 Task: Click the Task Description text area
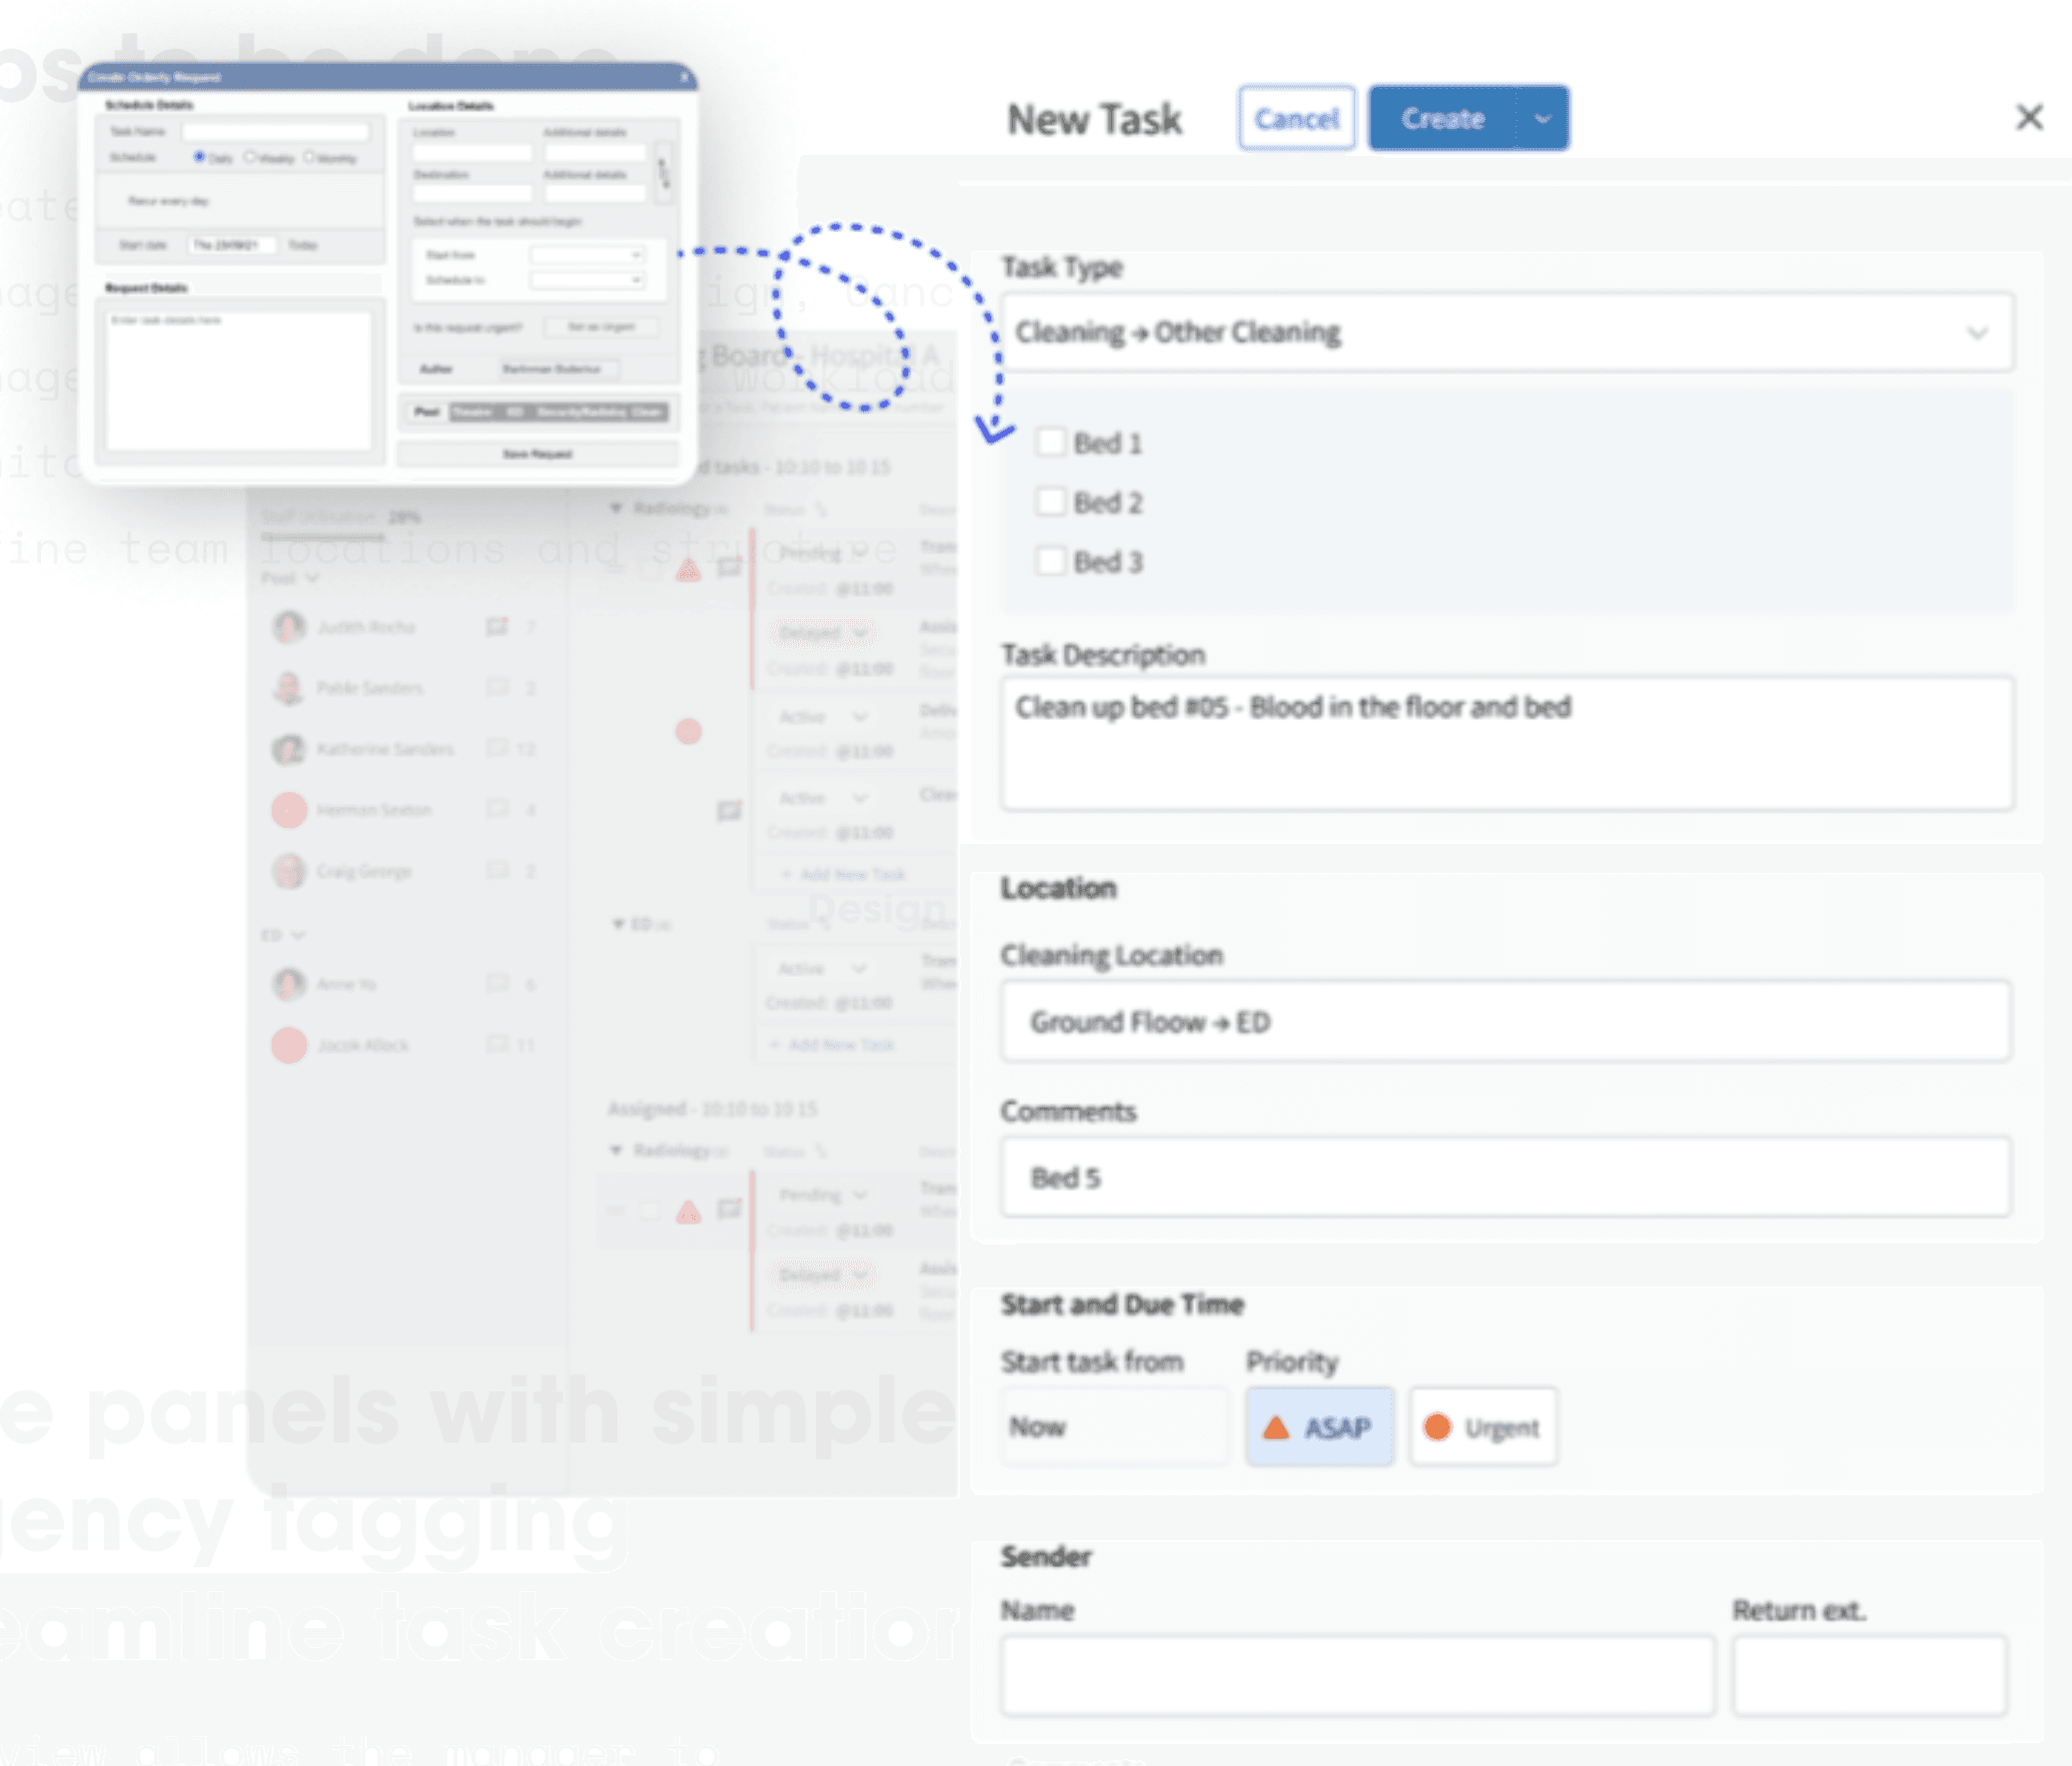coord(1506,745)
